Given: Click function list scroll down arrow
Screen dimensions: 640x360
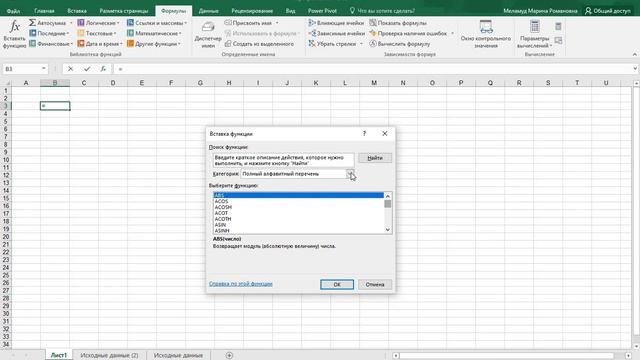Looking at the screenshot, I should click(x=388, y=230).
